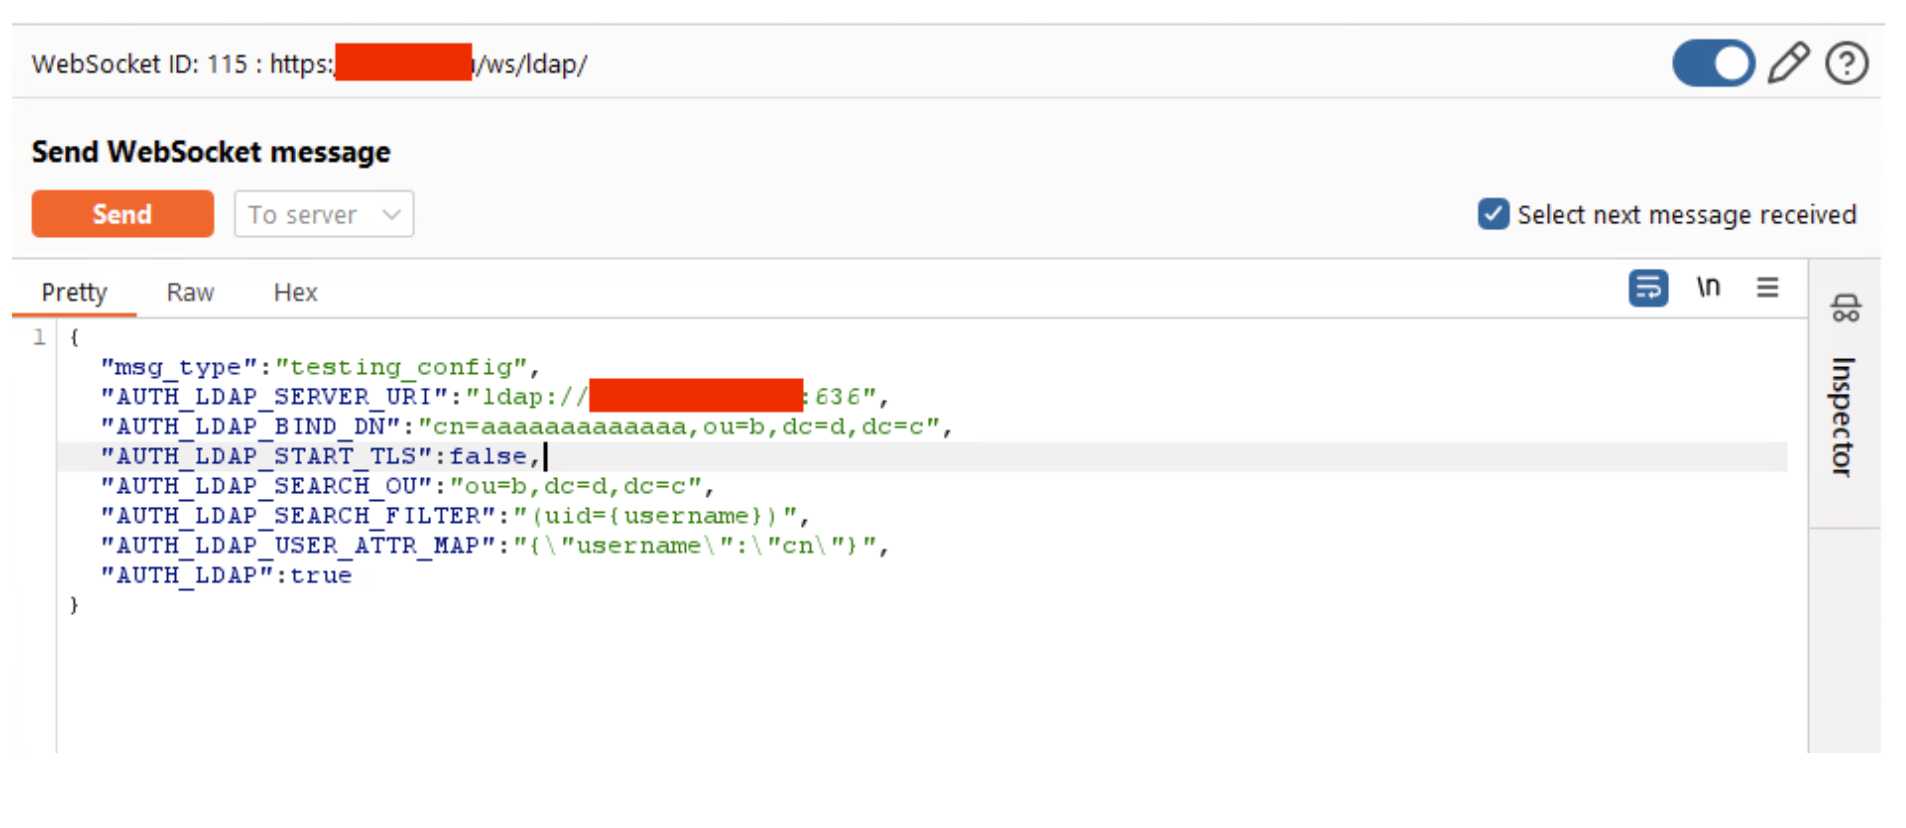The width and height of the screenshot is (1906, 828).
Task: Uncheck Select next message received
Action: (1492, 214)
